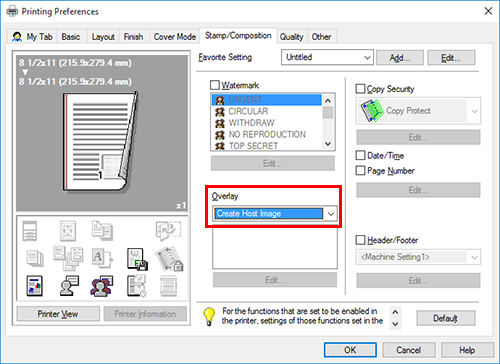This screenshot has width=500, height=364.
Task: Click the grayed horizontal bands page icon
Action: coord(168,286)
